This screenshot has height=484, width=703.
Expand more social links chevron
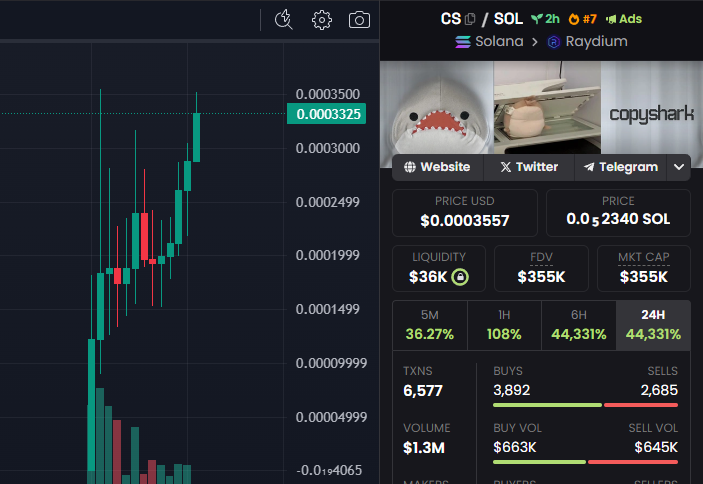coord(679,167)
